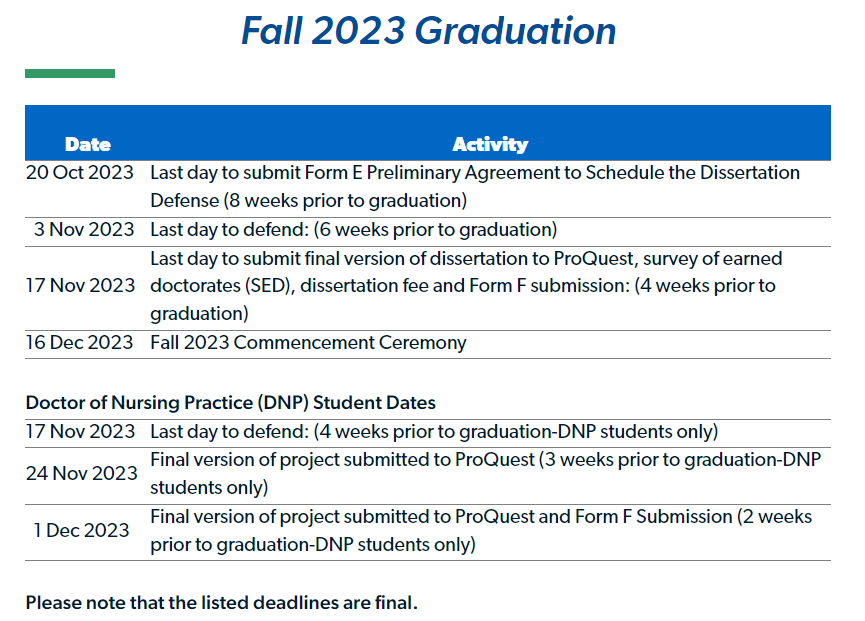Click the Doctor of Nursing Practice Student Dates heading
865x621 pixels.
(x=230, y=403)
